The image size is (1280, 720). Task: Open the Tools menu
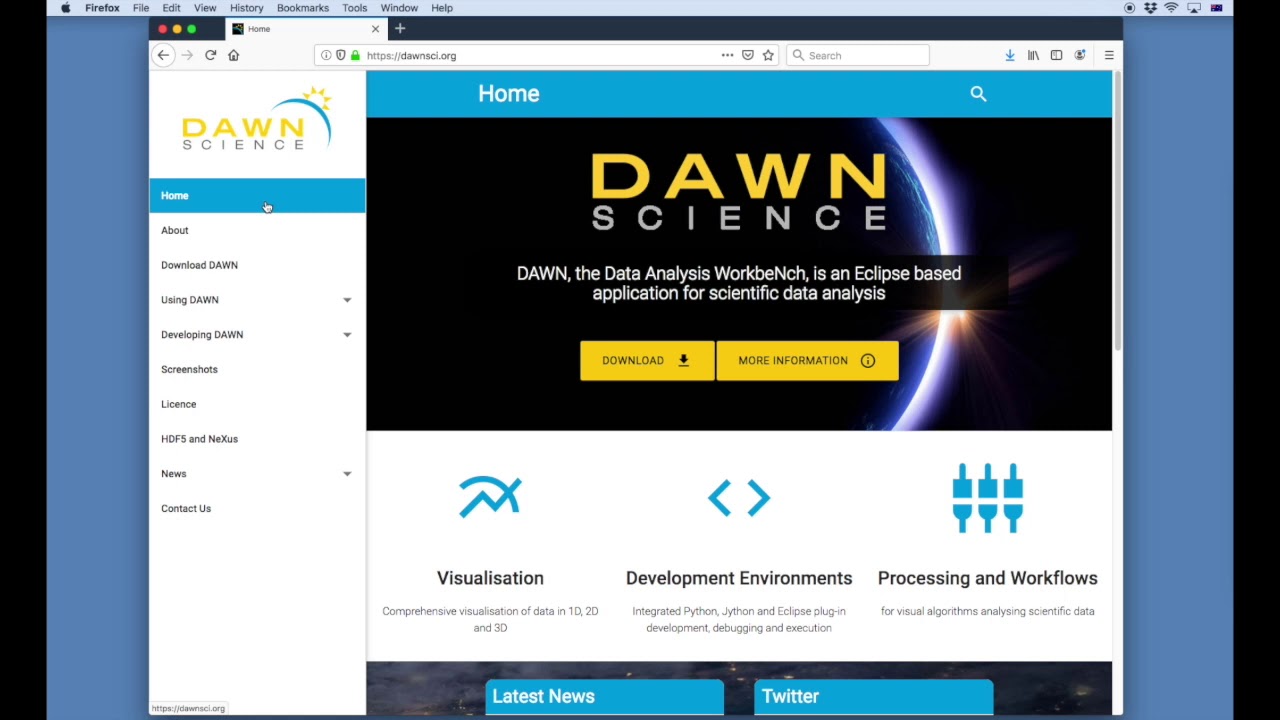[355, 8]
